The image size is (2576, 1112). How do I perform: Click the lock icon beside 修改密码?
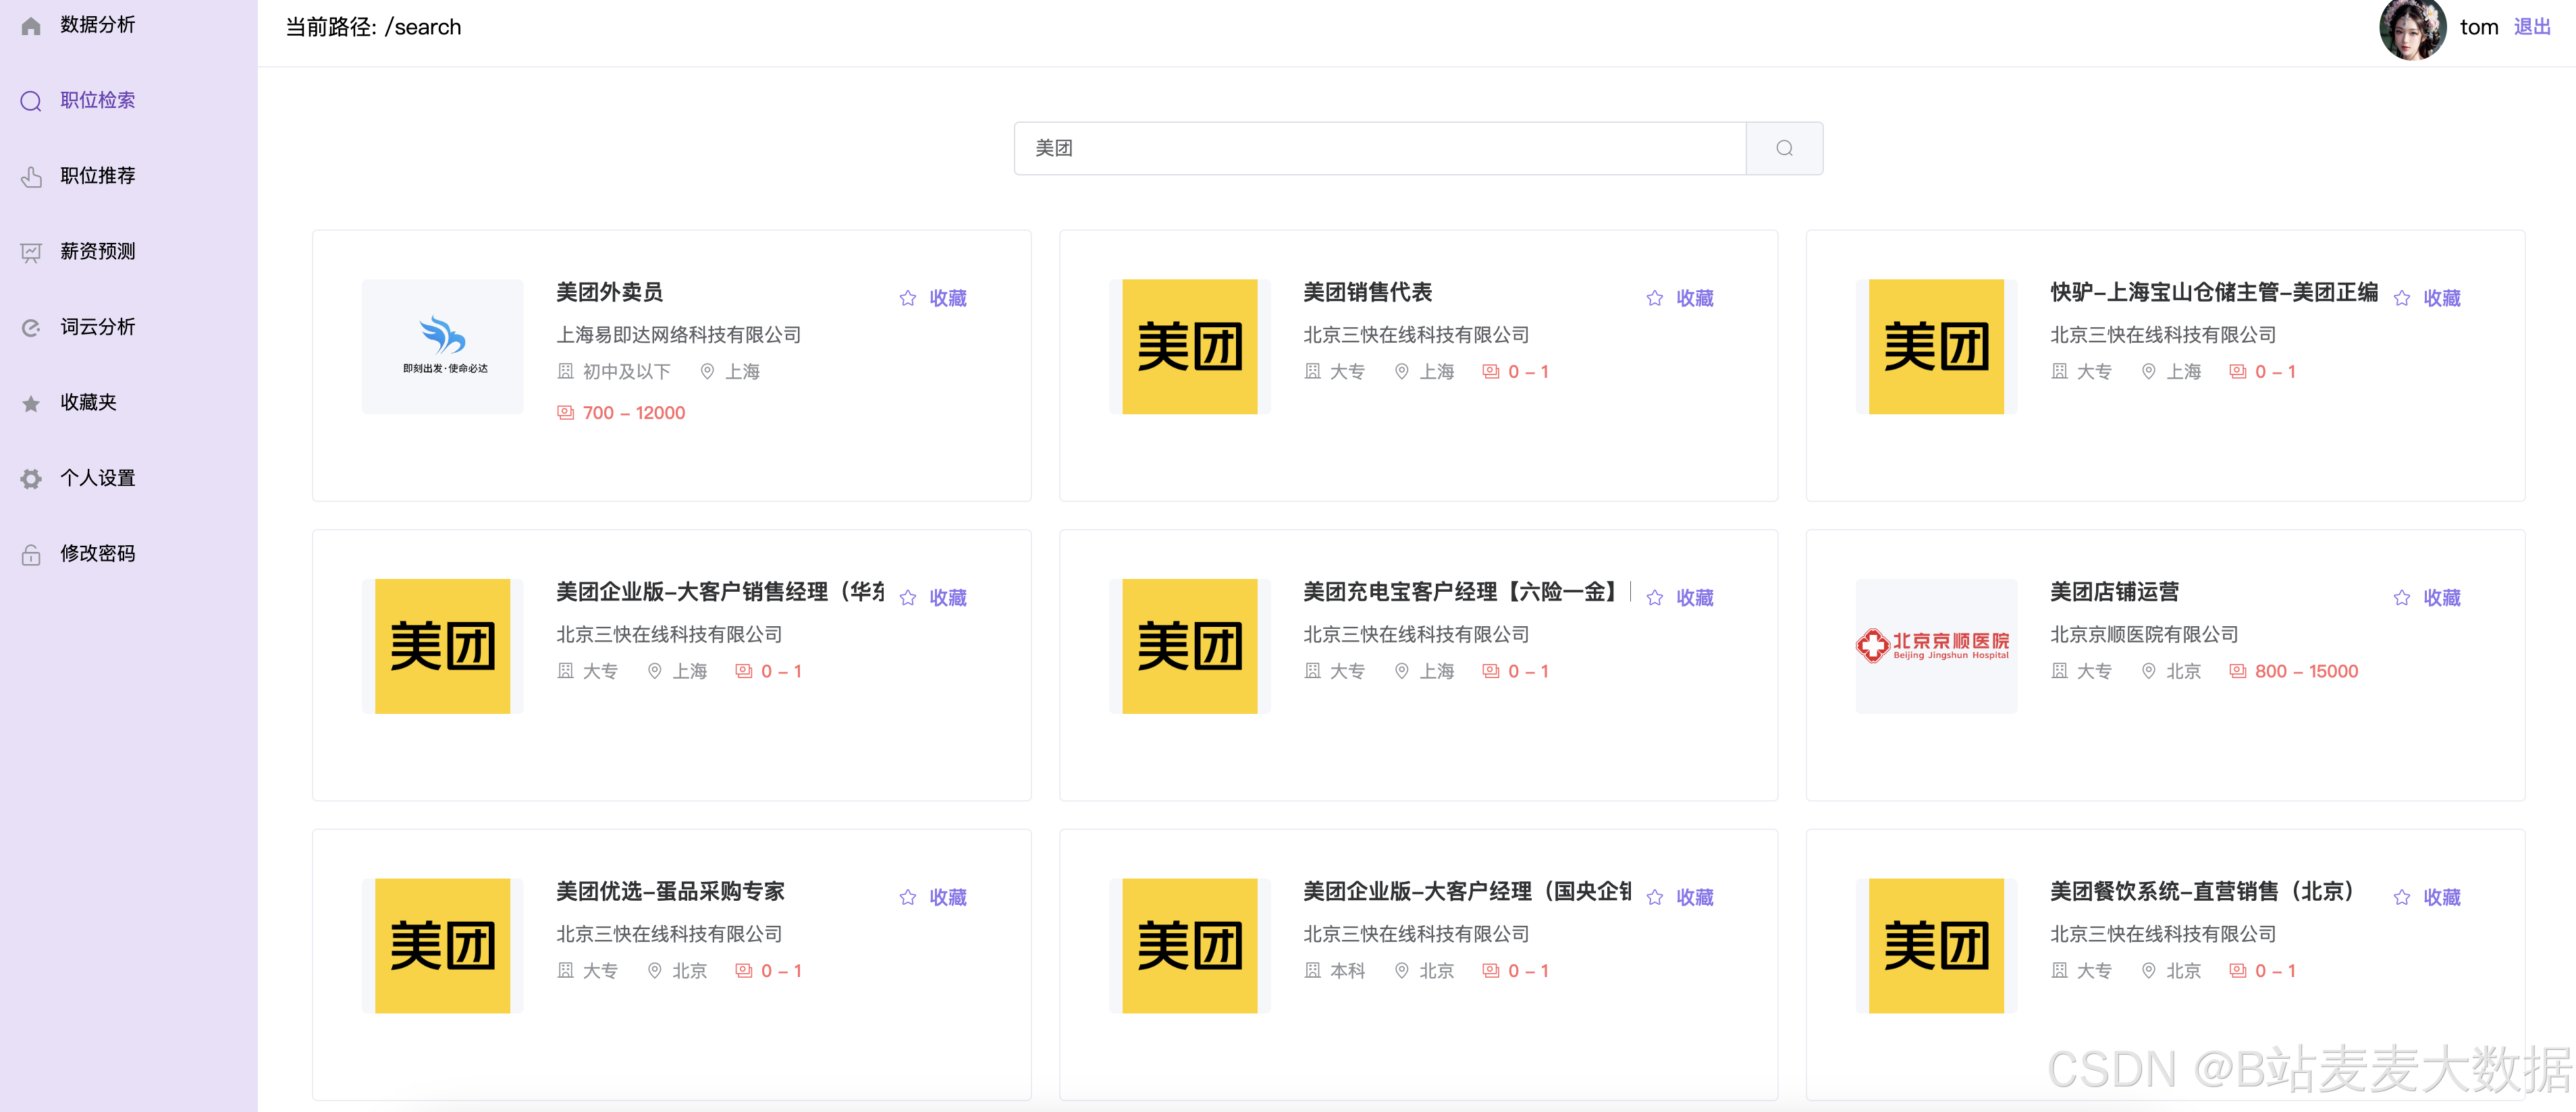click(x=31, y=554)
